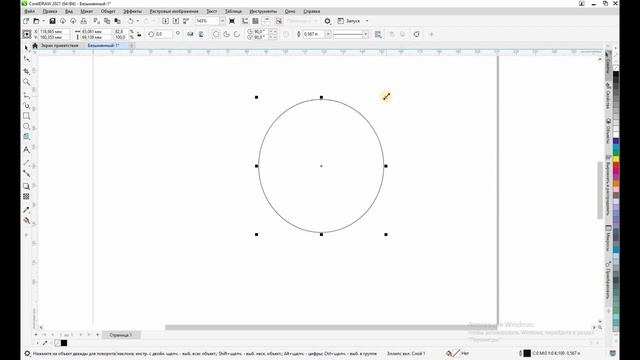Click the Запуск launch button
640x360 pixels.
(349, 21)
